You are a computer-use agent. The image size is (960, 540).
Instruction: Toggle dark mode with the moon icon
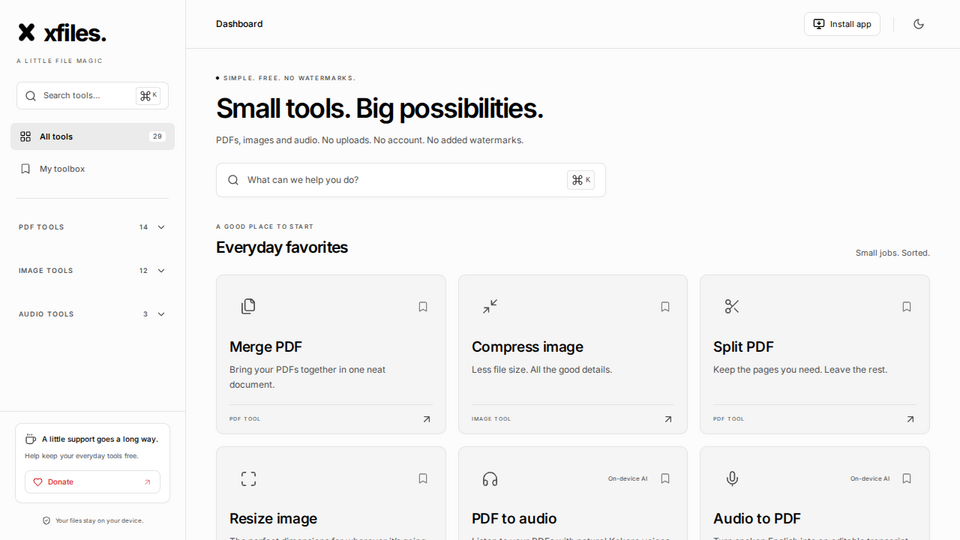tap(918, 24)
